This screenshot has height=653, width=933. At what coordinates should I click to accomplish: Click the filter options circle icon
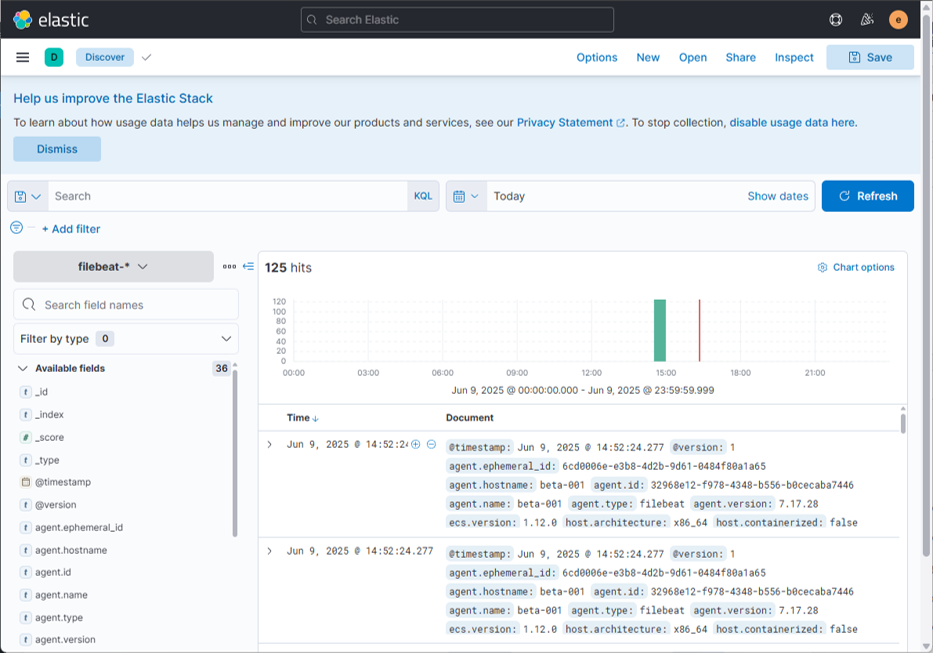click(17, 227)
